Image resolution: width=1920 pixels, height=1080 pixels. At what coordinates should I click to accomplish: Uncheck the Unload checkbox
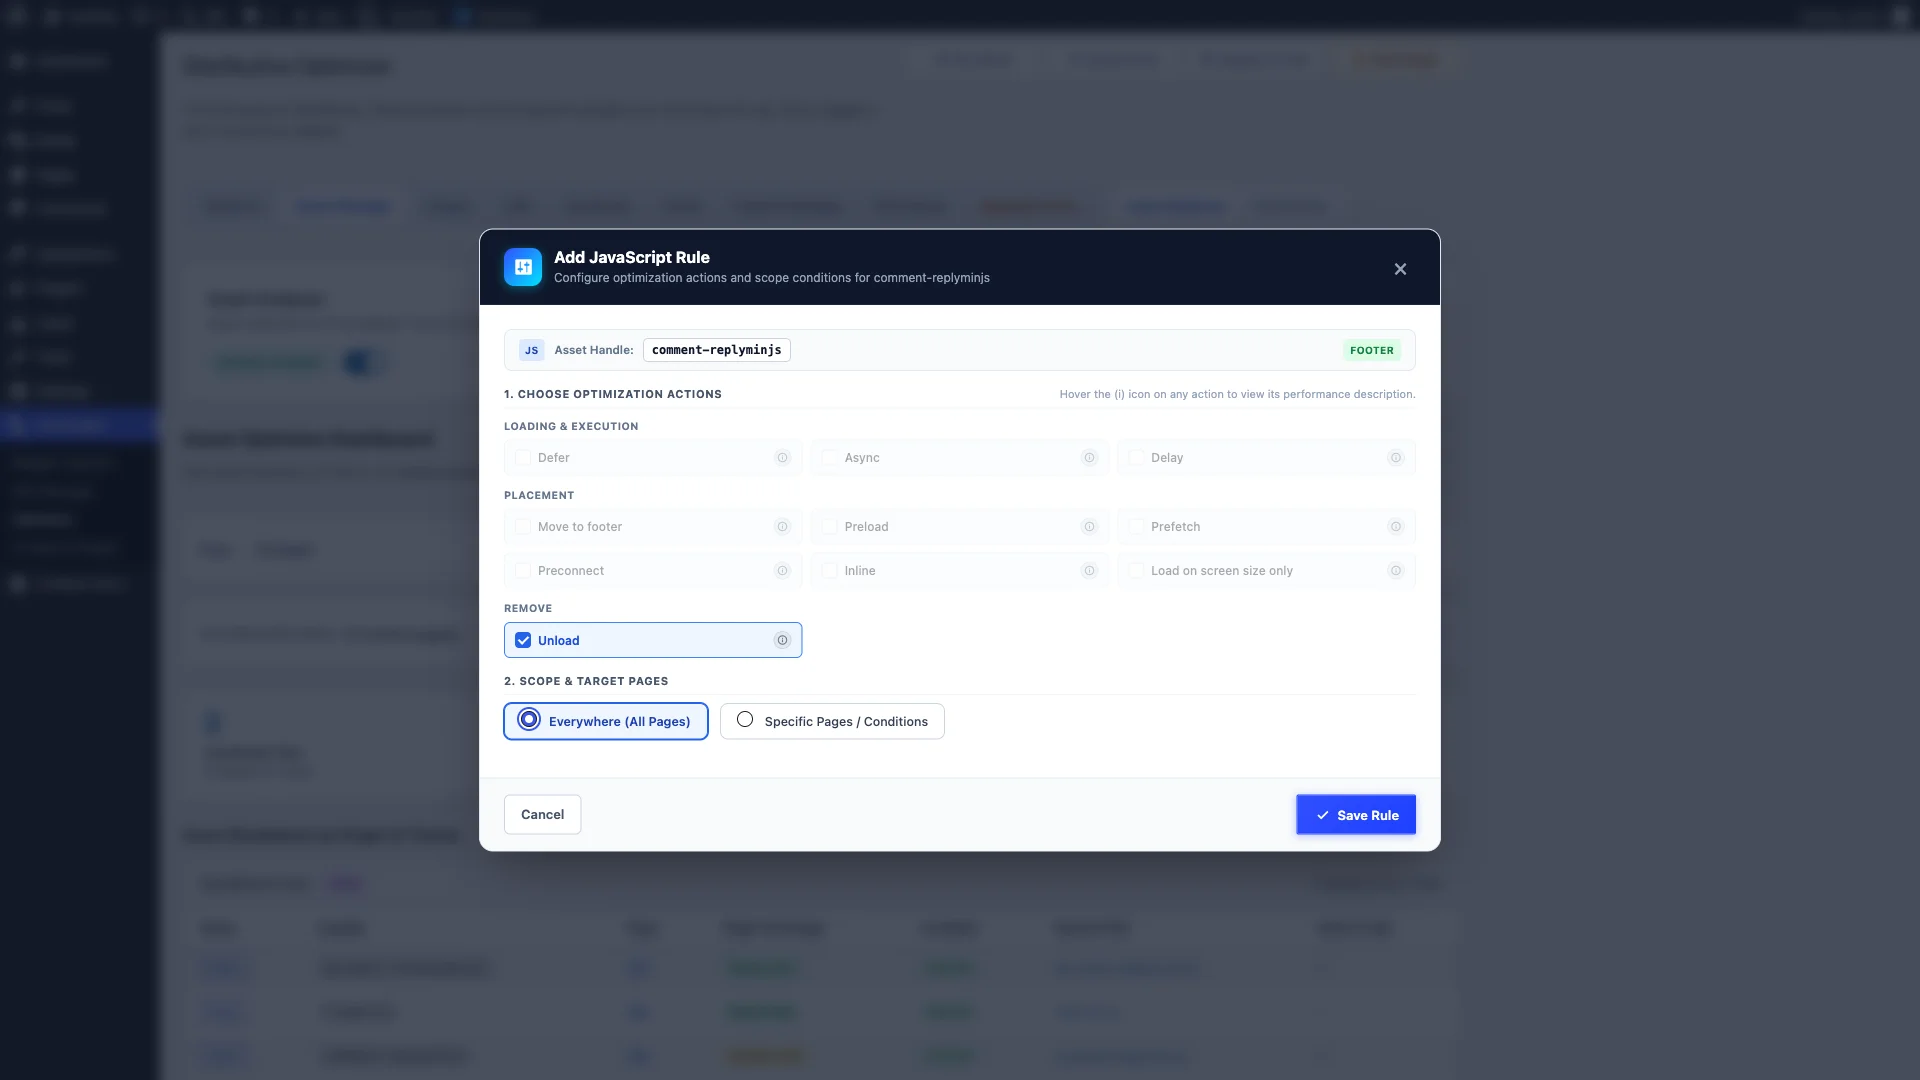[523, 640]
